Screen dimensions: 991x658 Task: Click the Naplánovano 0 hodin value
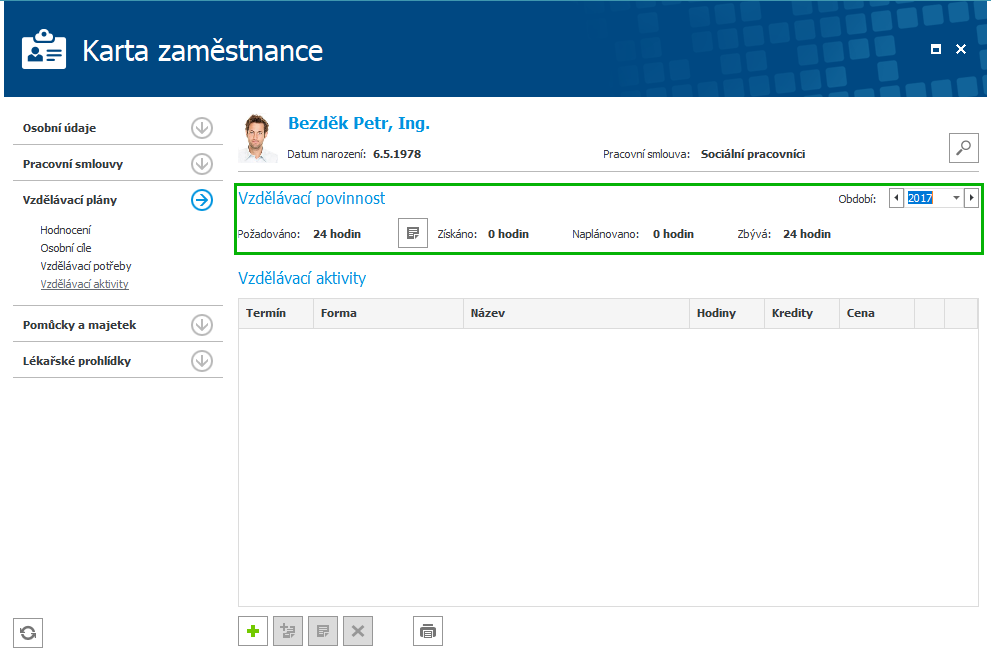673,234
